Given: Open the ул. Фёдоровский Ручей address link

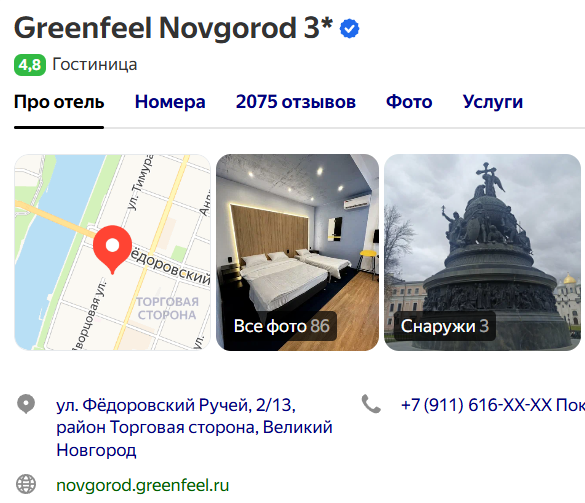Looking at the screenshot, I should pyautogui.click(x=194, y=427).
